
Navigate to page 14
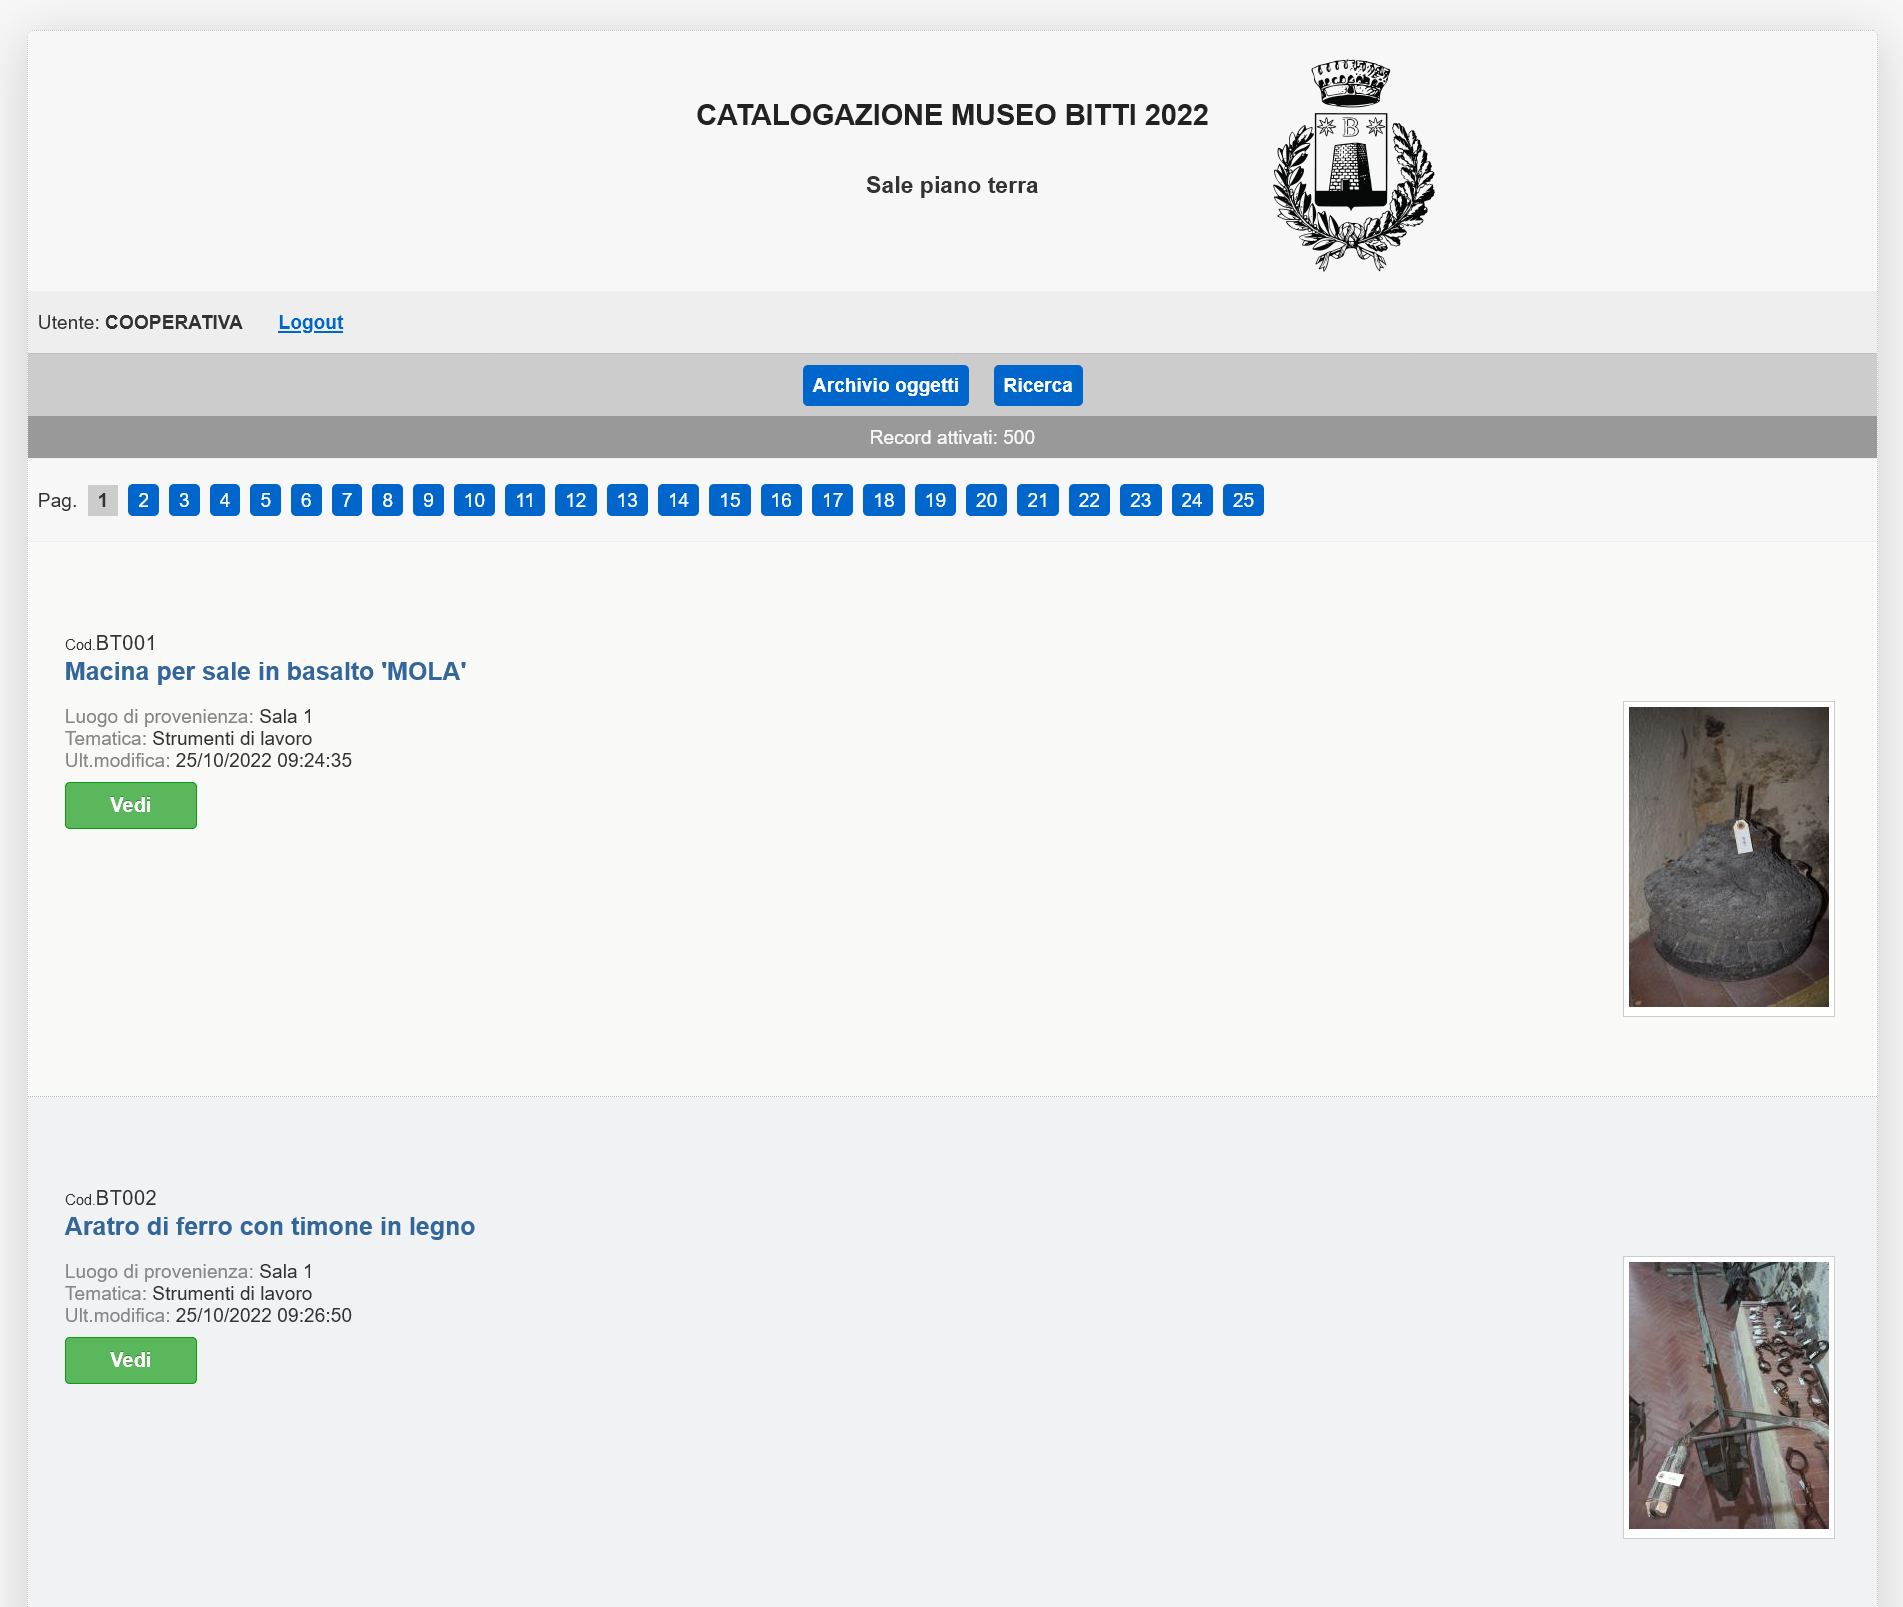[x=678, y=500]
